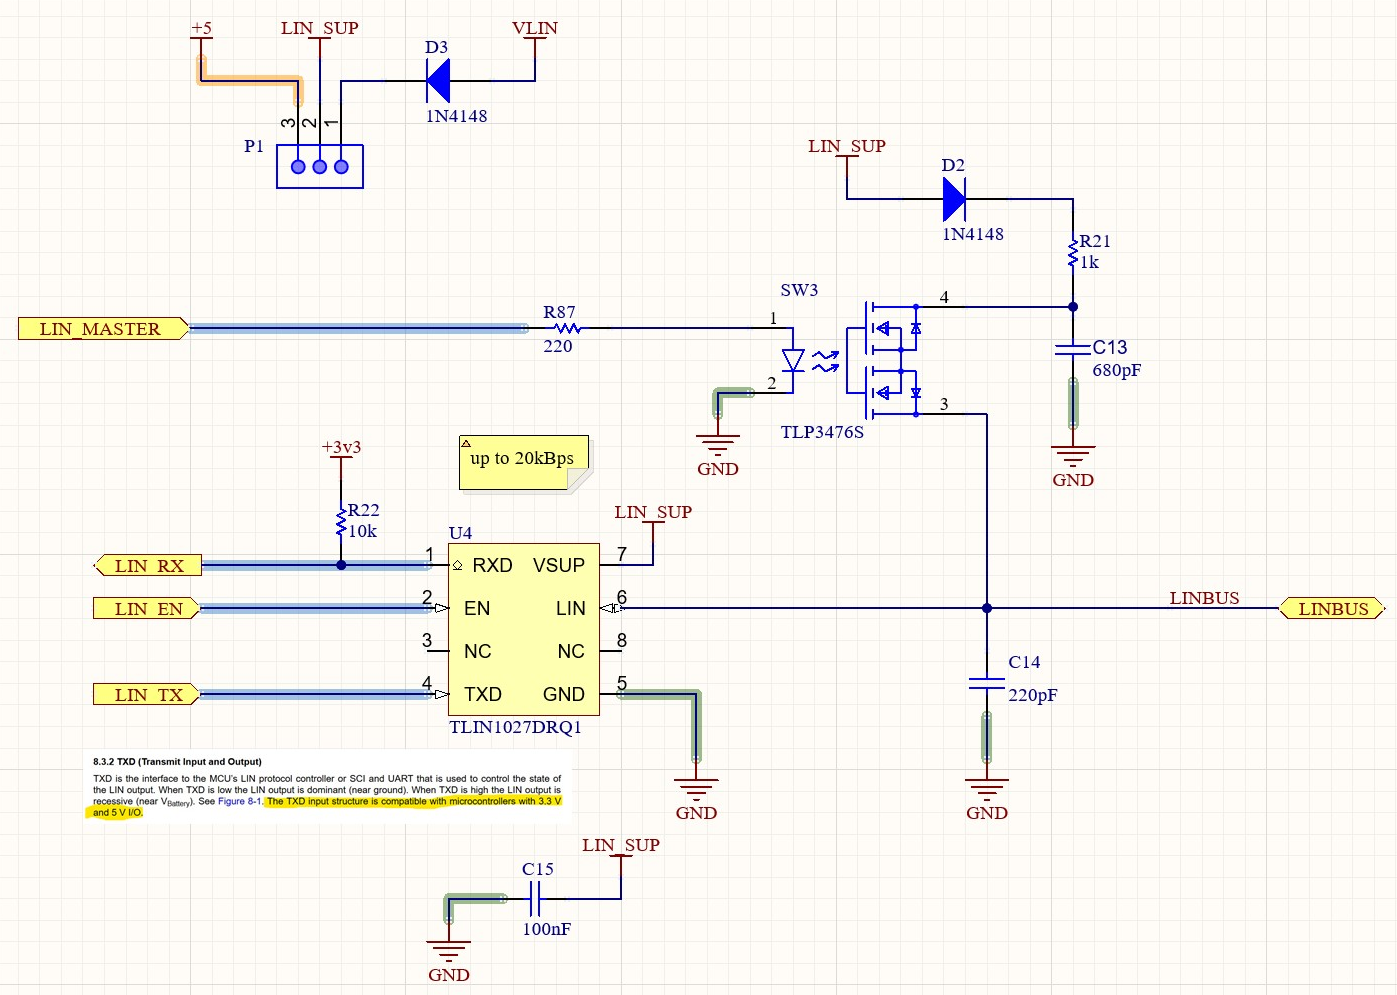1397x995 pixels.
Task: Select the +3v3 power port label
Action: click(341, 448)
